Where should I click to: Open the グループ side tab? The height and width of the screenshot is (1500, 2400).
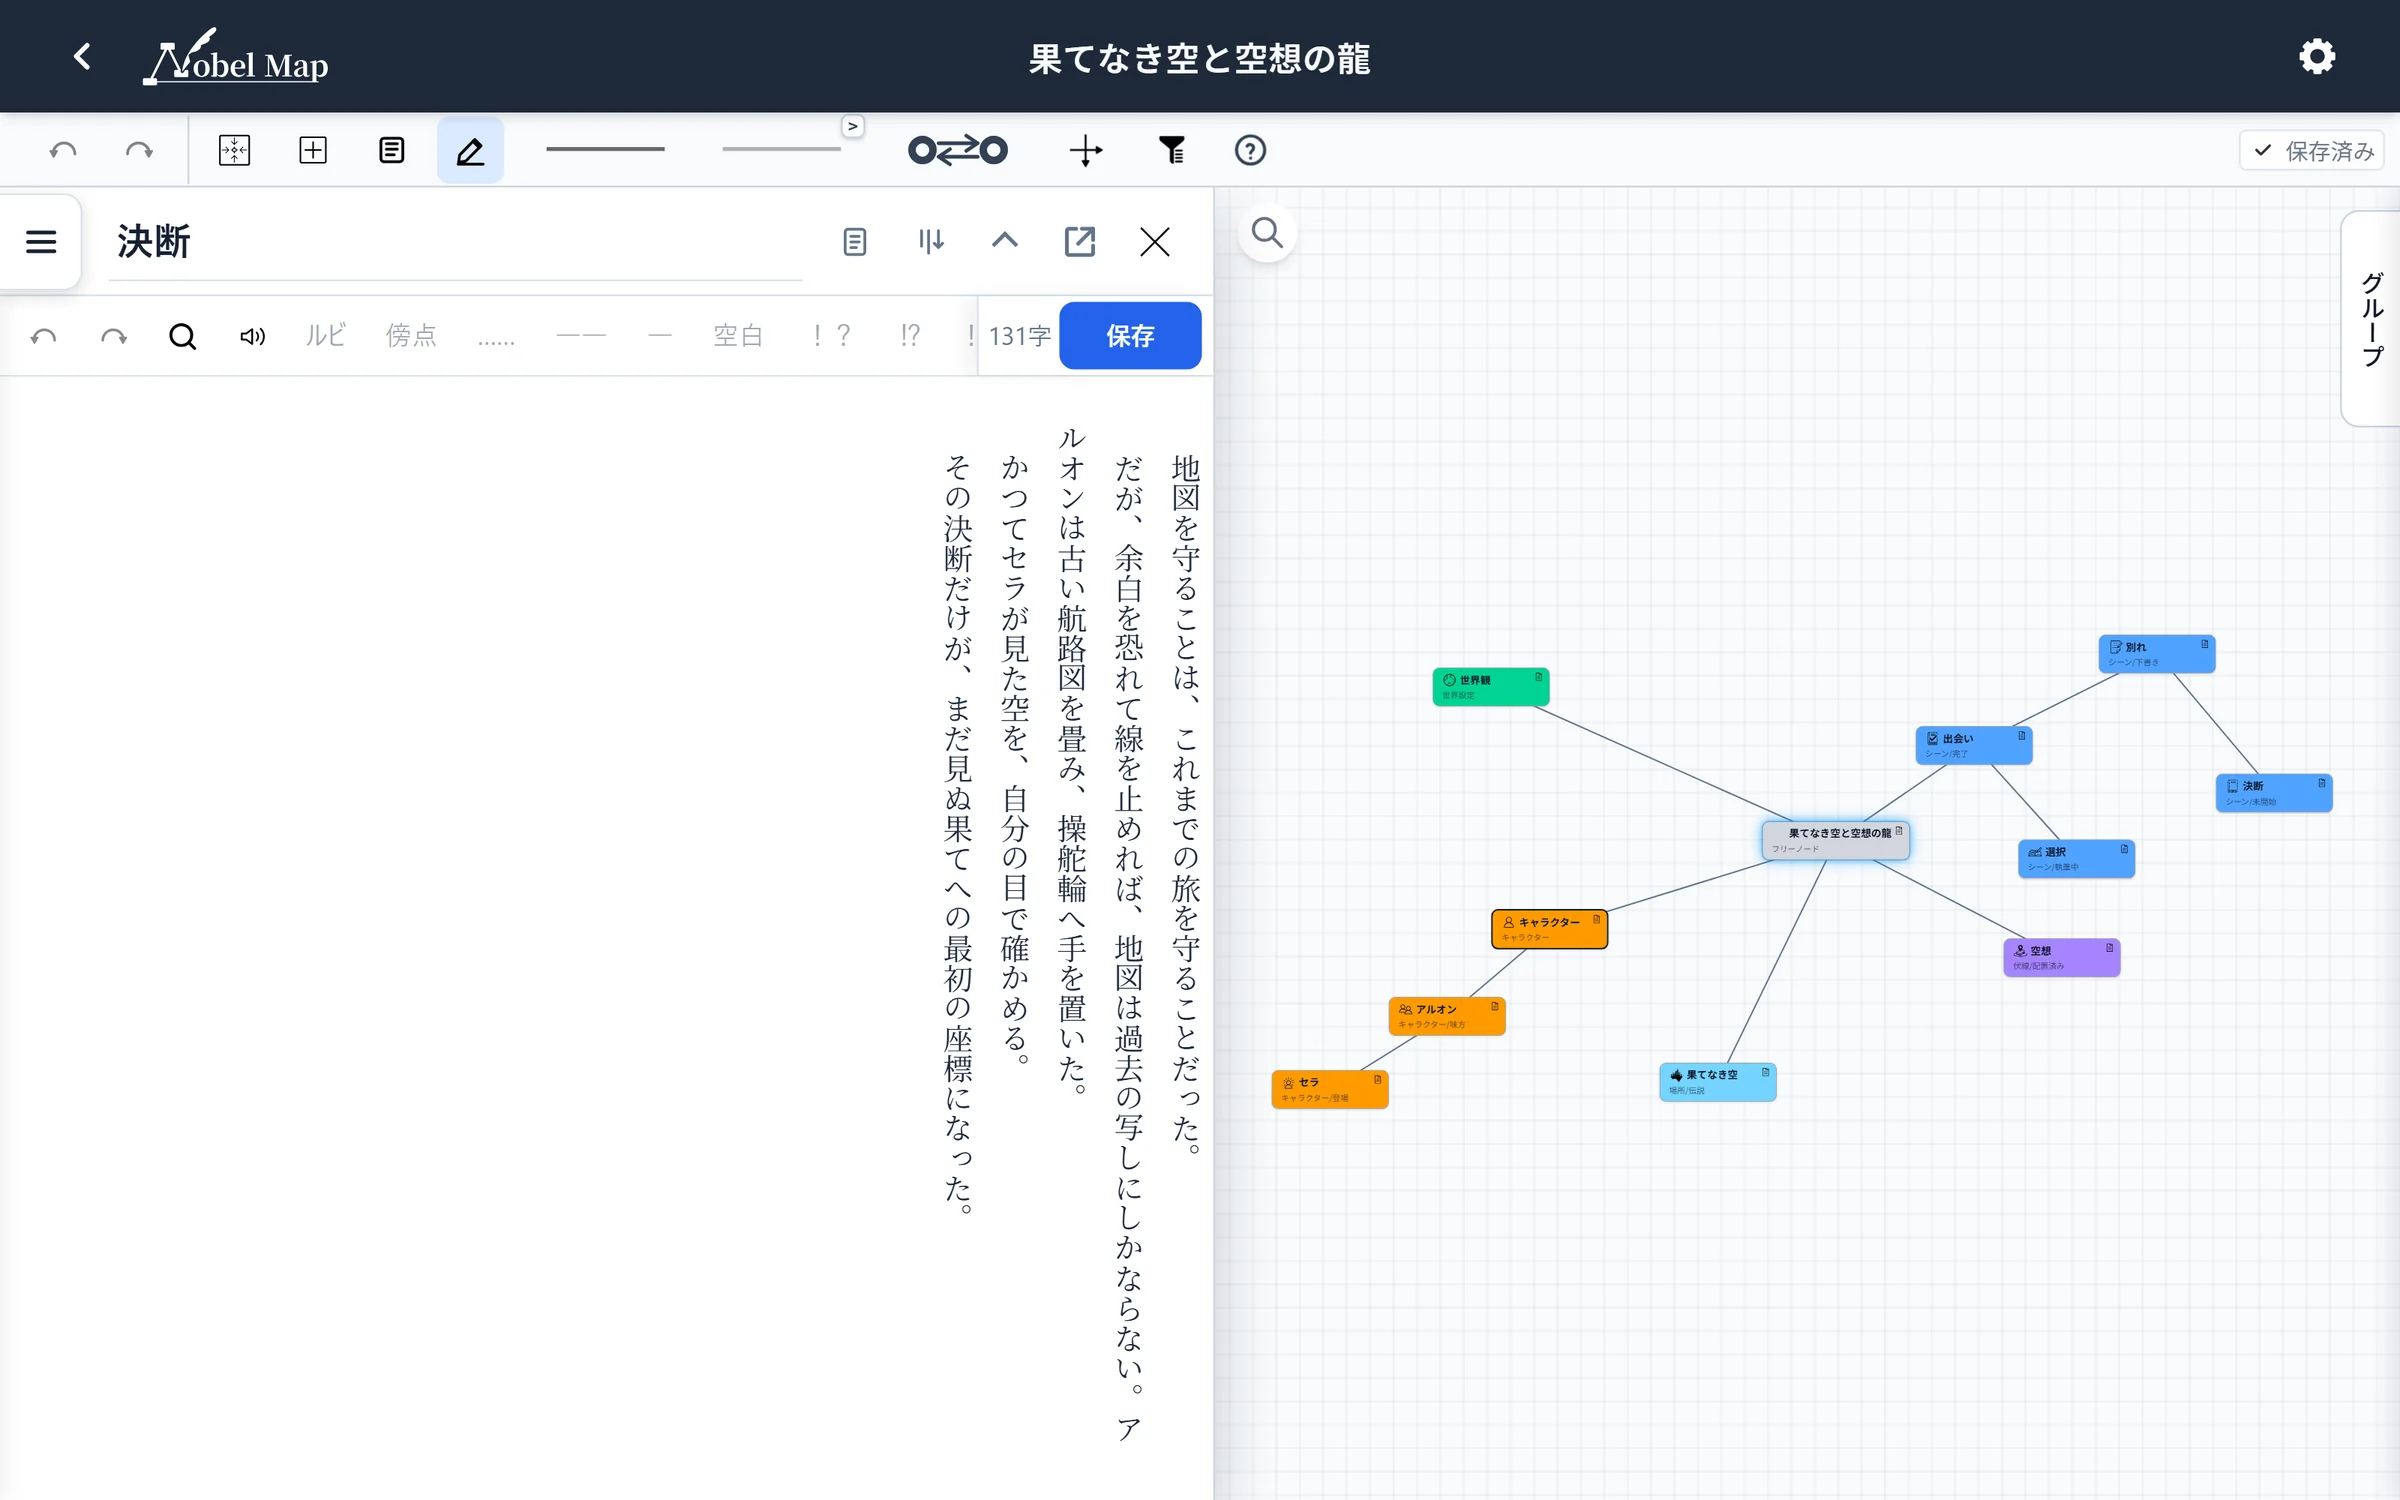(2371, 319)
